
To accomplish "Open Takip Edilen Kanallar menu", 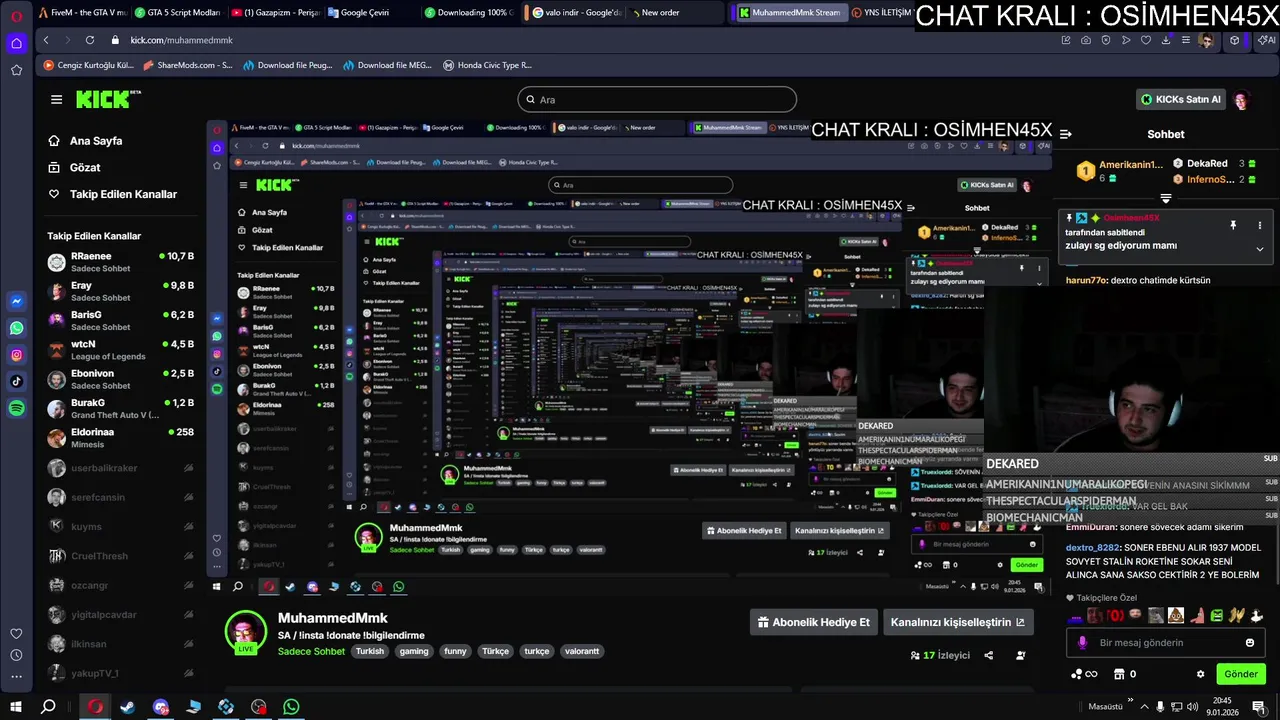I will 112,194.
